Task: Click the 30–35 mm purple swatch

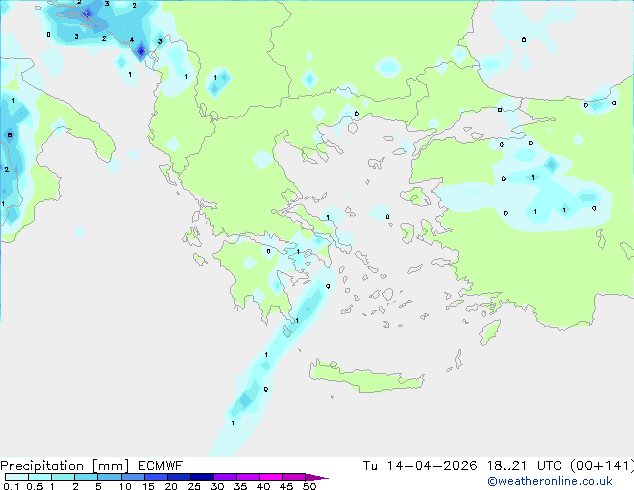Action: (225, 477)
